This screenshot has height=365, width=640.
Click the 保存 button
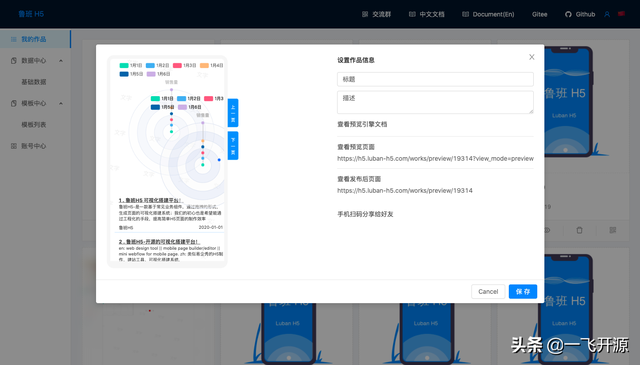[523, 292]
